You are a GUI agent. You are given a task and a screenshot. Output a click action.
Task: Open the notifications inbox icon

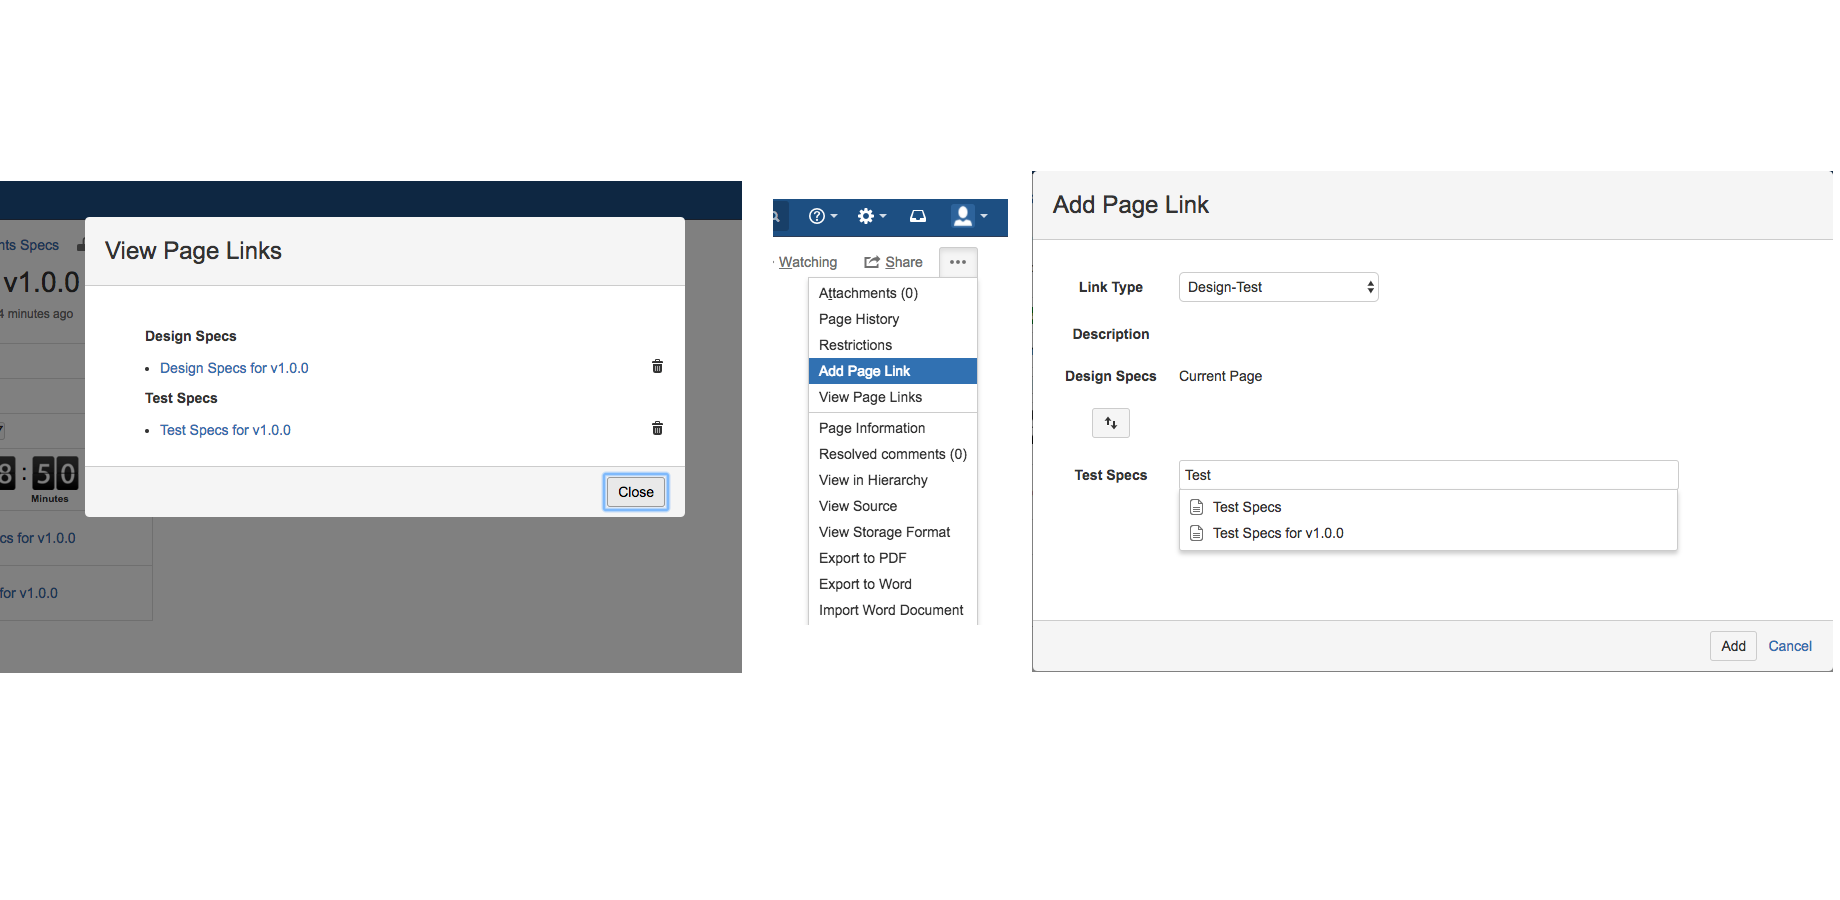pyautogui.click(x=918, y=216)
